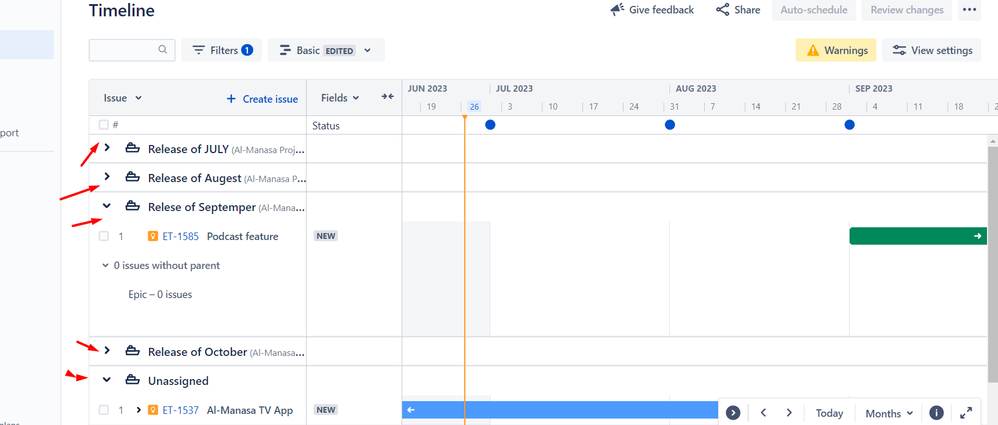Viewport: 998px width, 425px height.
Task: Open the ET-1585 issue link
Action: click(181, 236)
